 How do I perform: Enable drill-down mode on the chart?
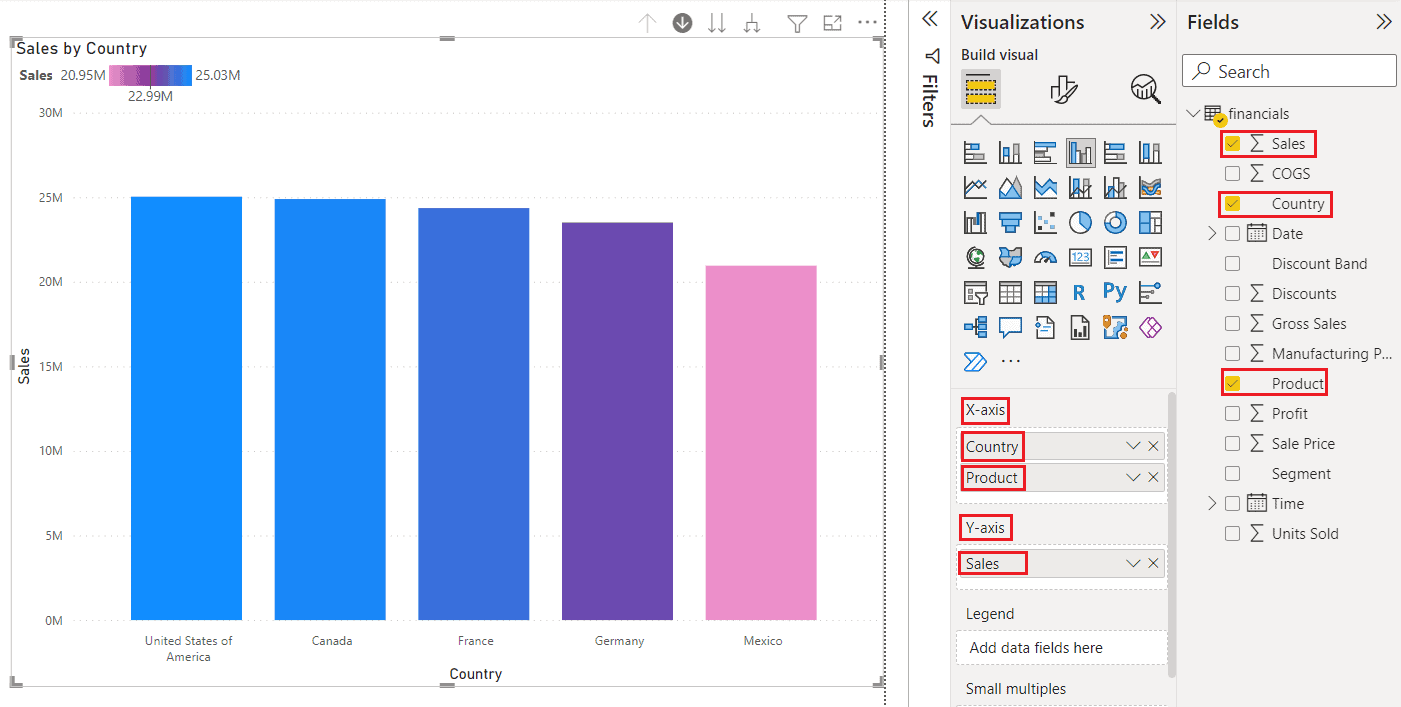[682, 22]
